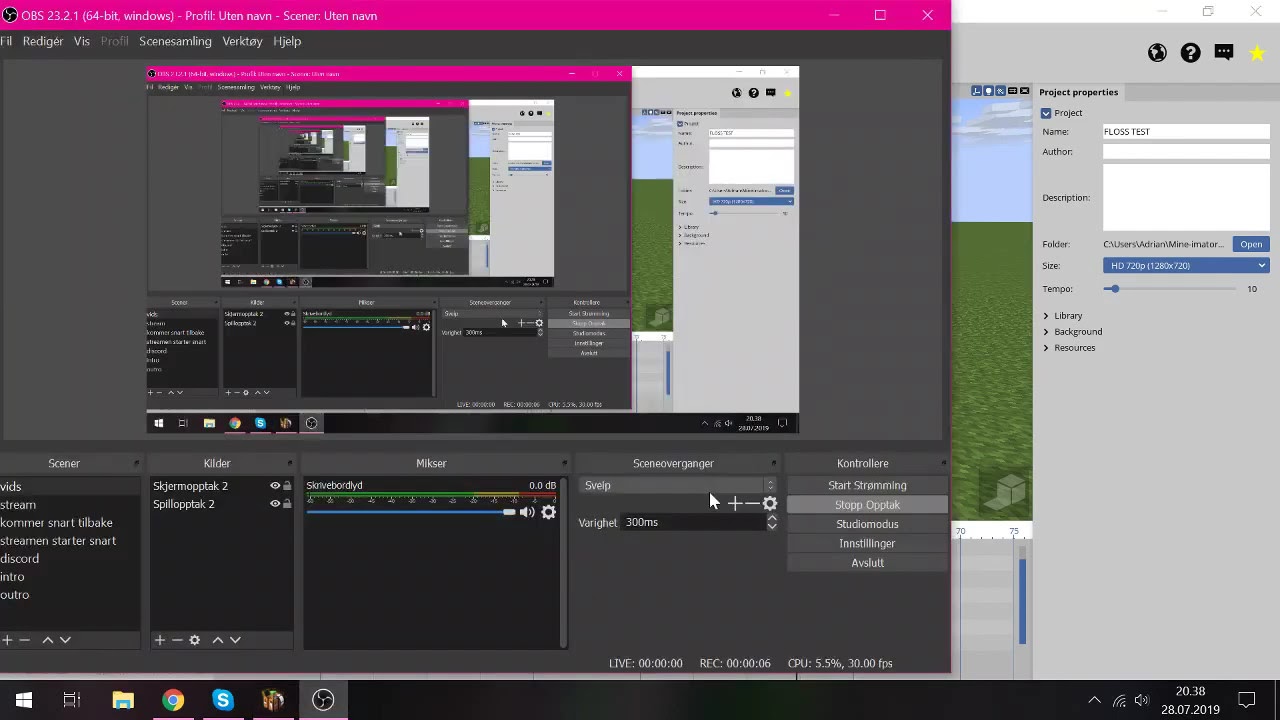Open source properties gear in Kilder panel
1280x720 pixels.
pyautogui.click(x=195, y=640)
